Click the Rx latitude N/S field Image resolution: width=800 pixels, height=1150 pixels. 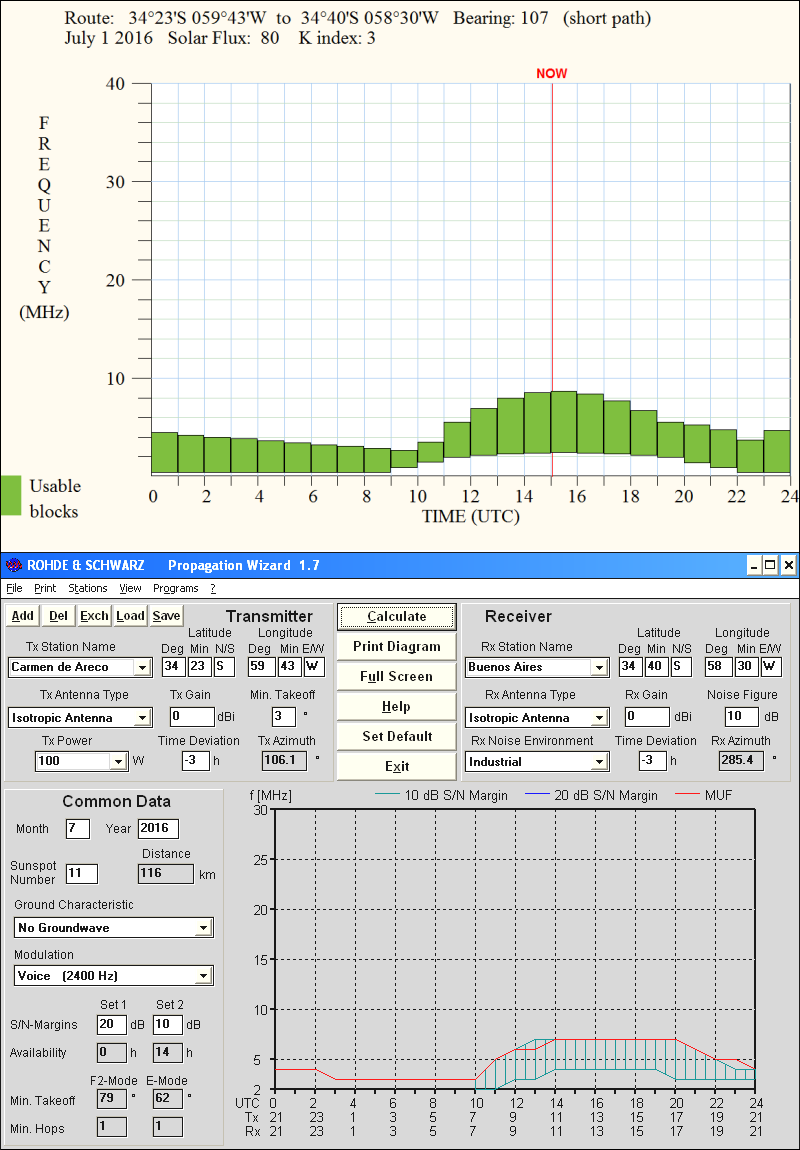click(x=680, y=667)
